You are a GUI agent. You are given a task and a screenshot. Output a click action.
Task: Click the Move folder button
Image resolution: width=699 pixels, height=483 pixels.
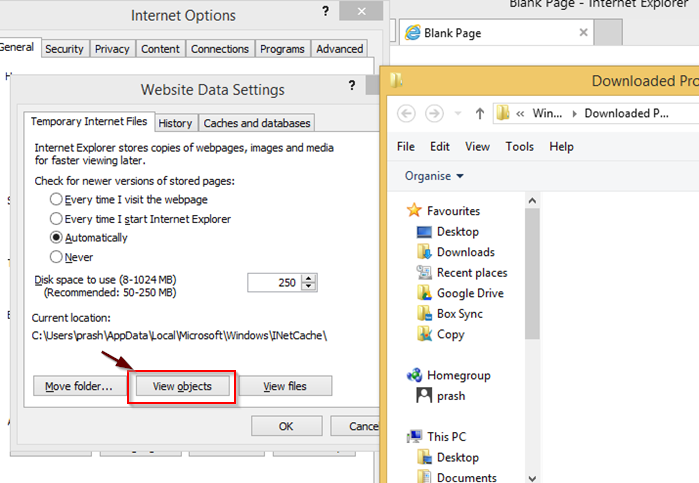click(78, 386)
